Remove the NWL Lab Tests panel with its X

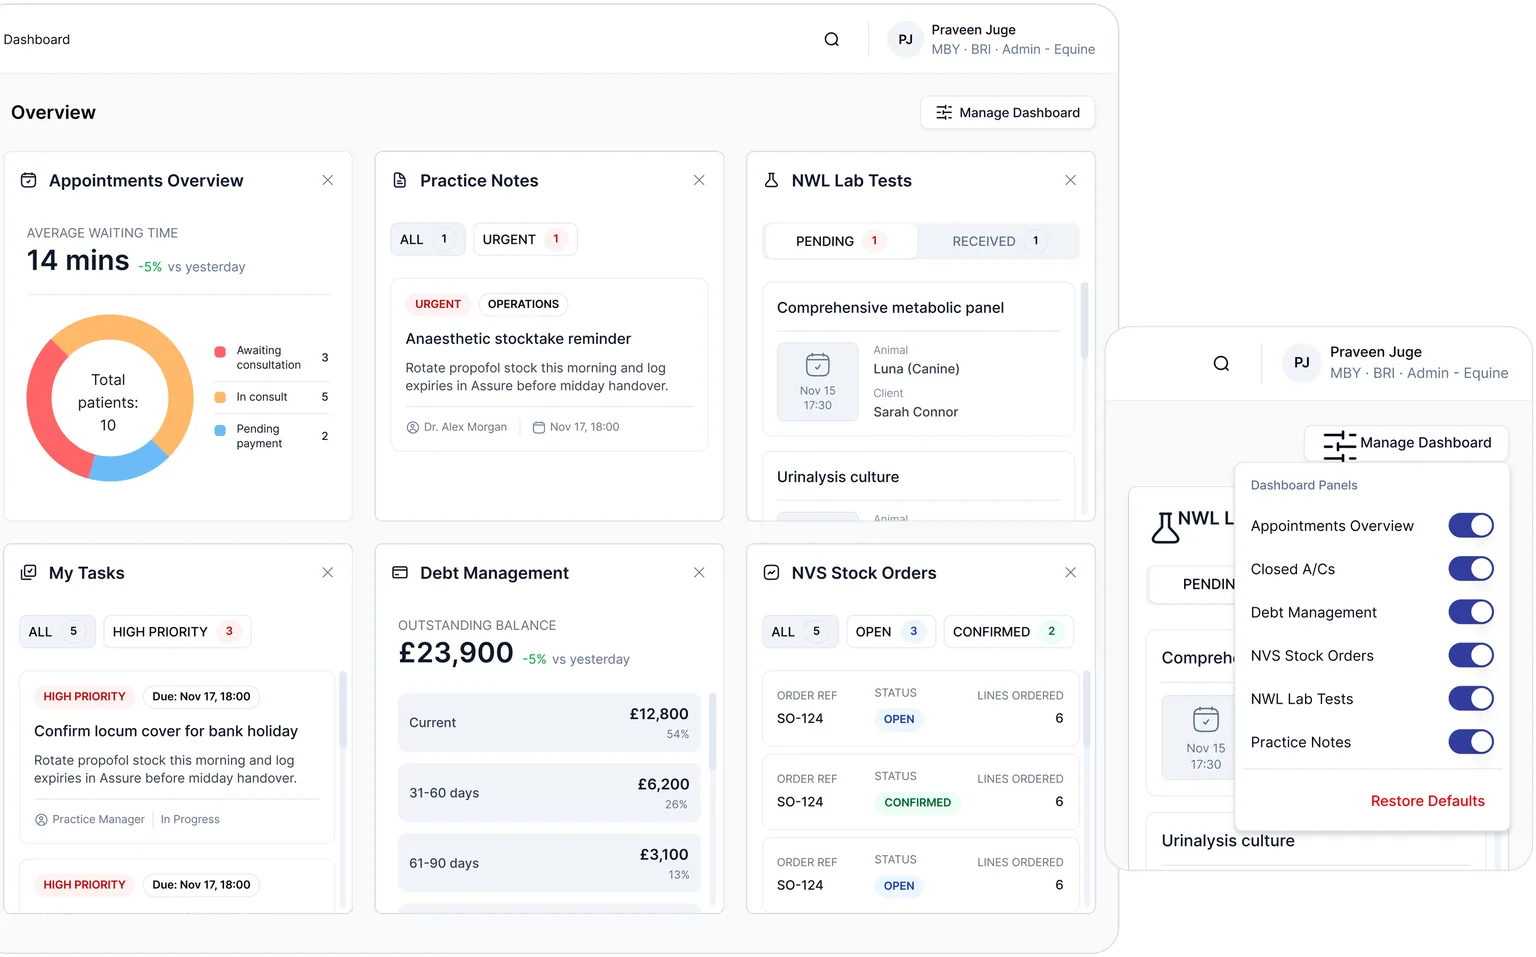[x=1071, y=181]
